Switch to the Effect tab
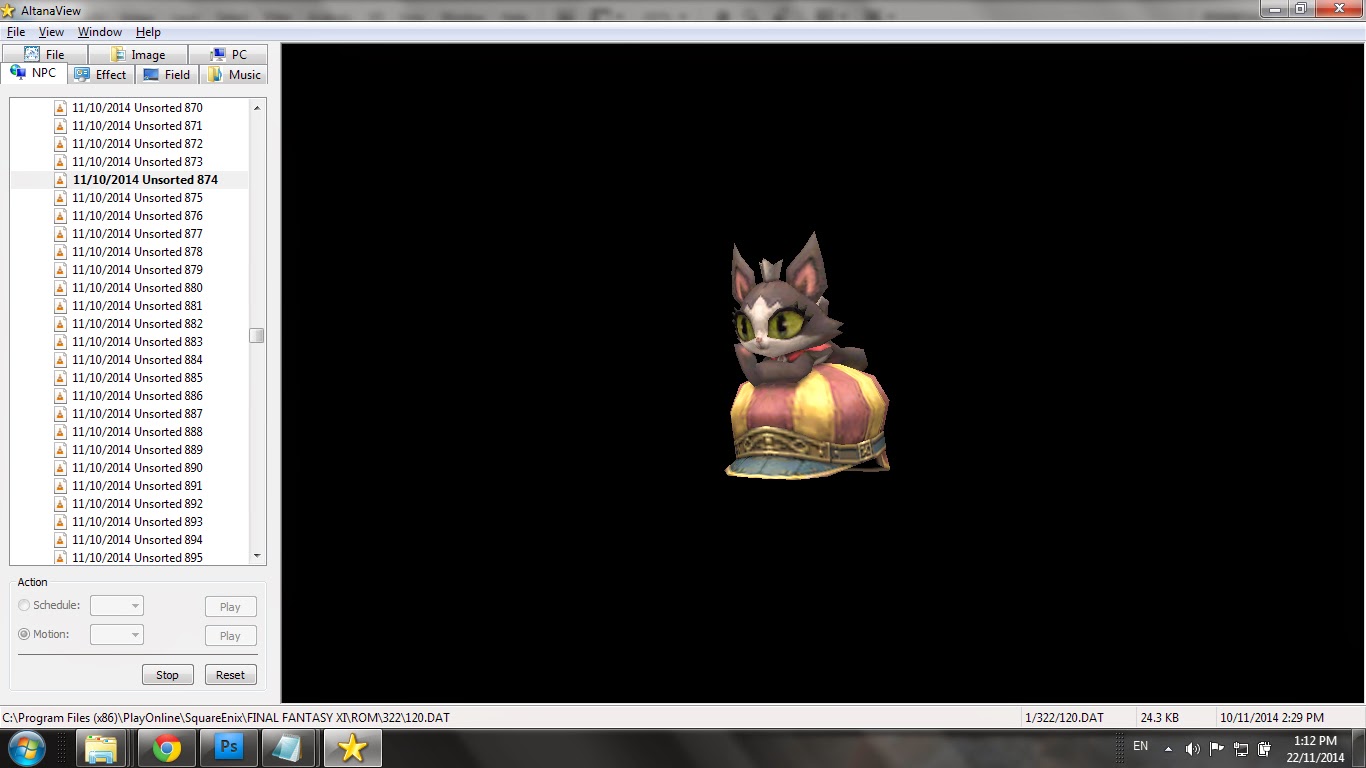 (100, 75)
